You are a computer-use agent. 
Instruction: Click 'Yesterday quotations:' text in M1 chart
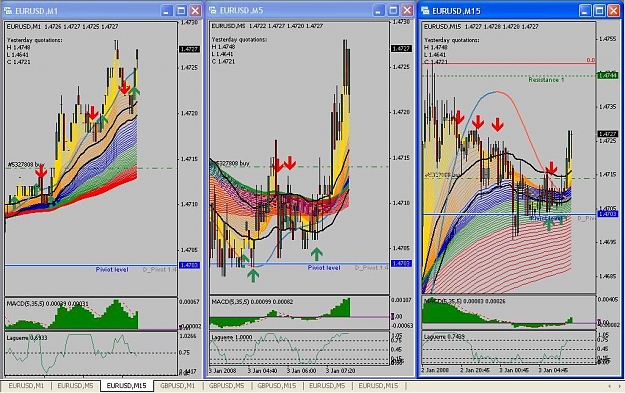34,40
